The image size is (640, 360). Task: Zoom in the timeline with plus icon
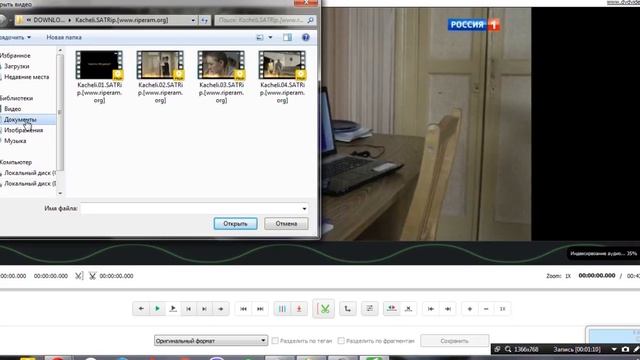(470, 309)
